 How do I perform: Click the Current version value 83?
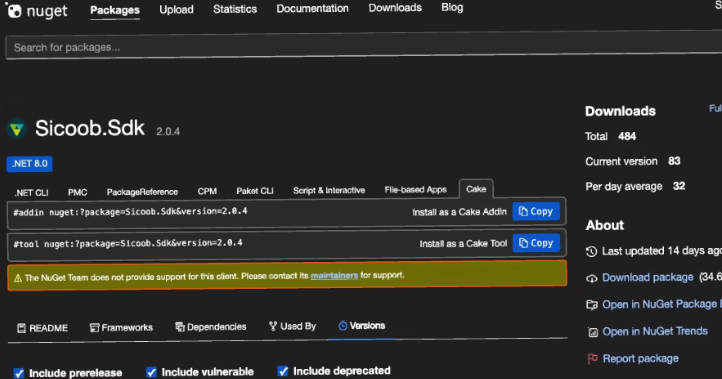(674, 161)
